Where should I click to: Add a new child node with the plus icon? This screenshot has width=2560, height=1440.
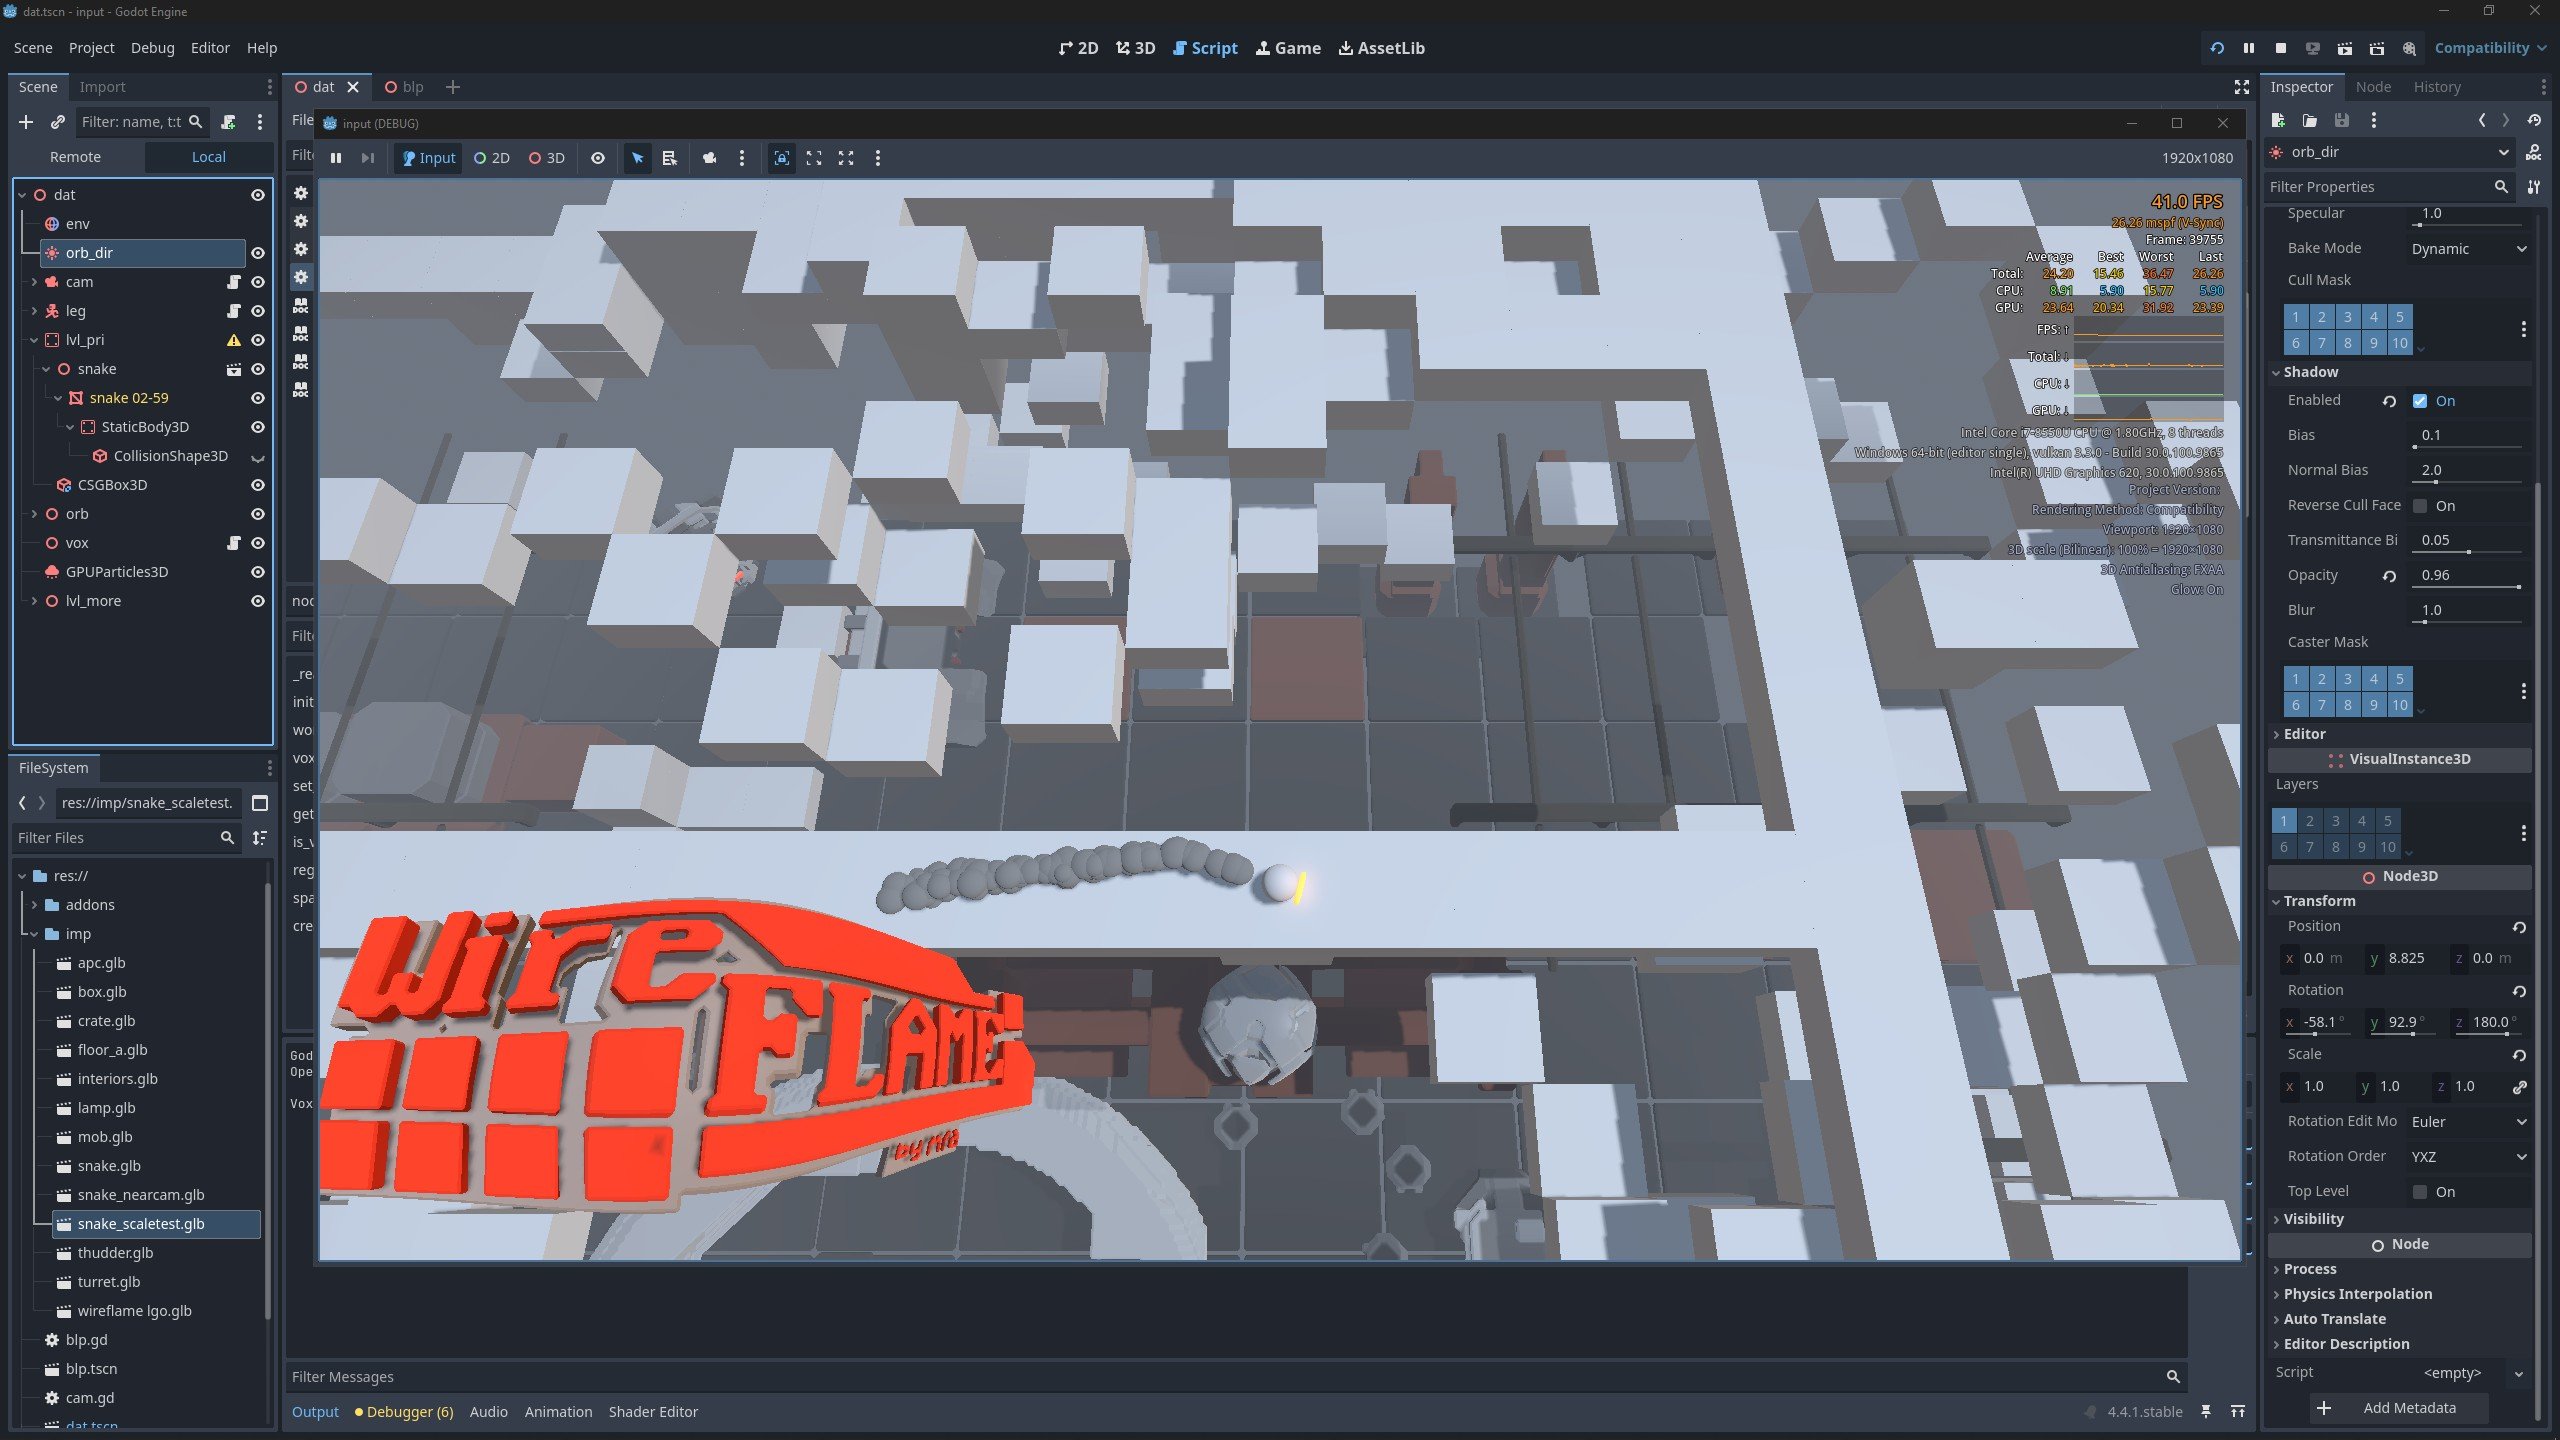[26, 122]
